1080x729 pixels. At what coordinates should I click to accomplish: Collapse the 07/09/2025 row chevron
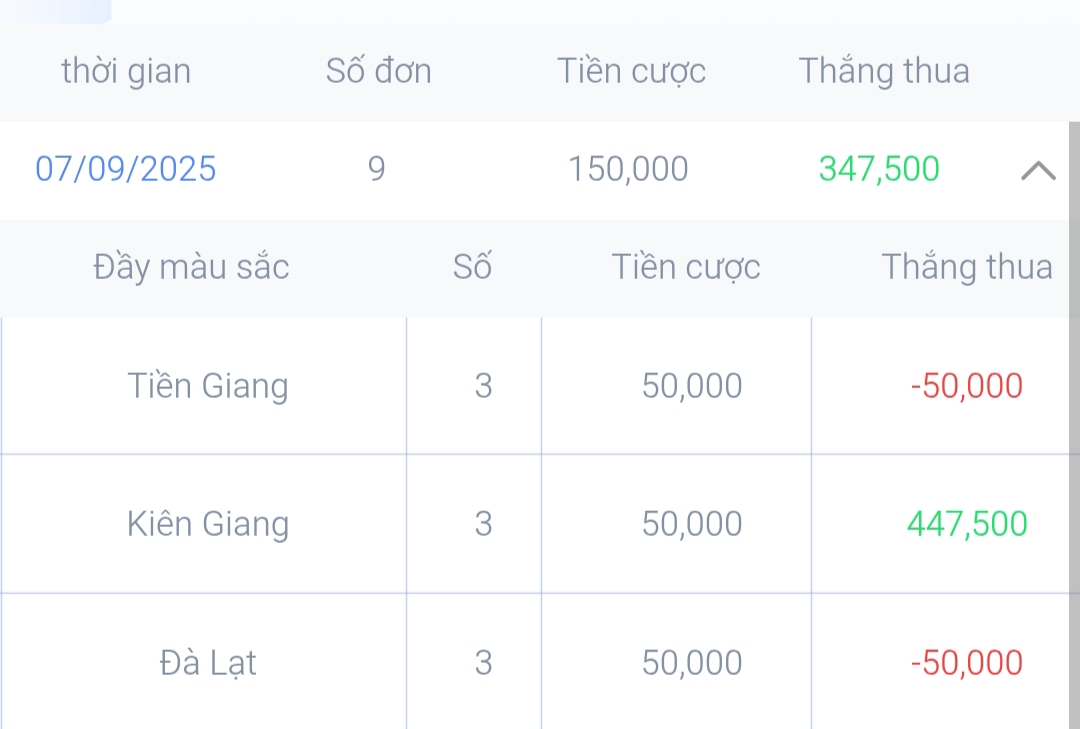1038,171
